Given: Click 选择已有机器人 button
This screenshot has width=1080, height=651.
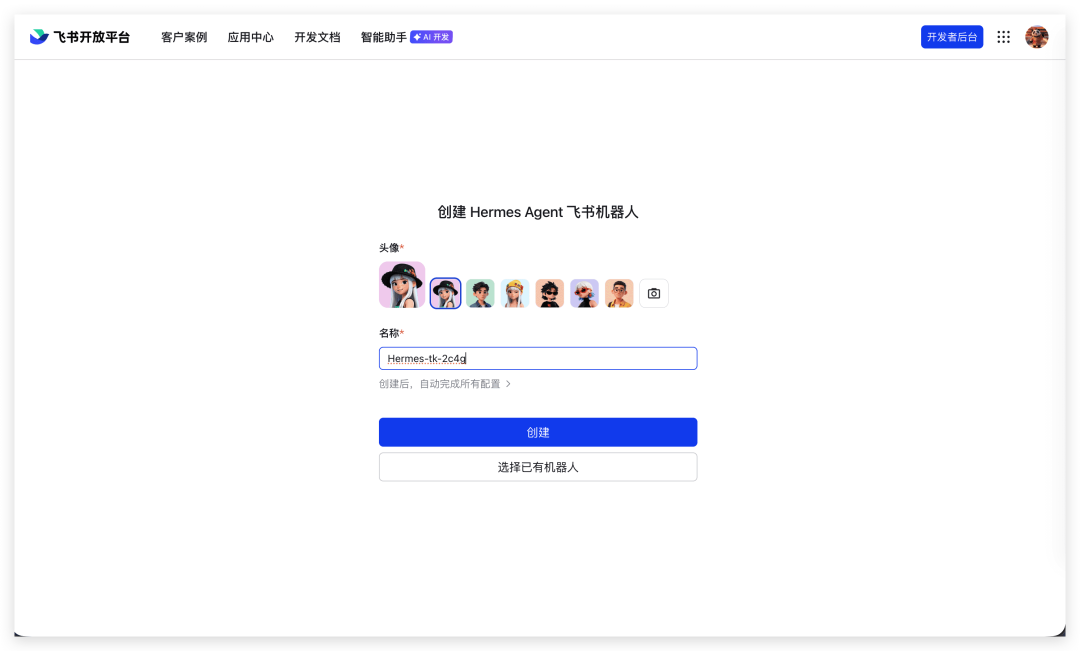Looking at the screenshot, I should [538, 467].
